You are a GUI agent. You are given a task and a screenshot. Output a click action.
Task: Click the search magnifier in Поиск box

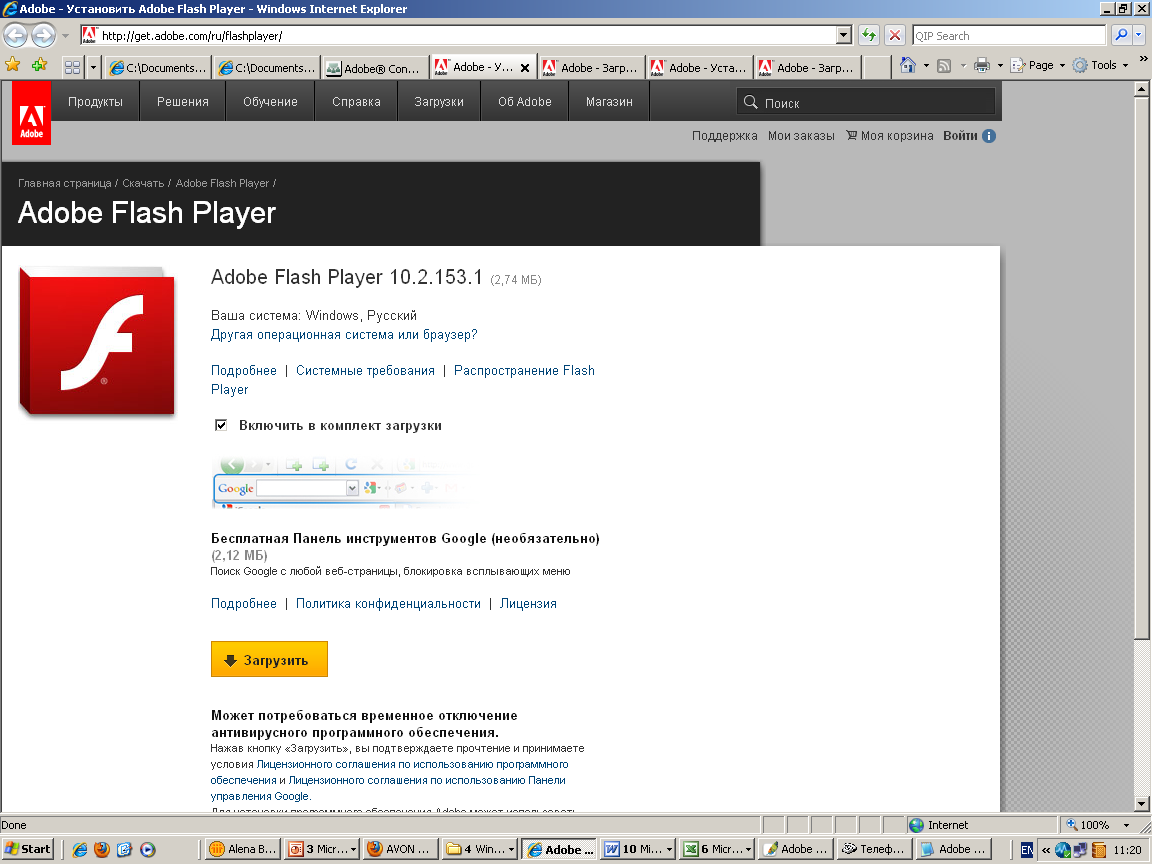click(750, 102)
